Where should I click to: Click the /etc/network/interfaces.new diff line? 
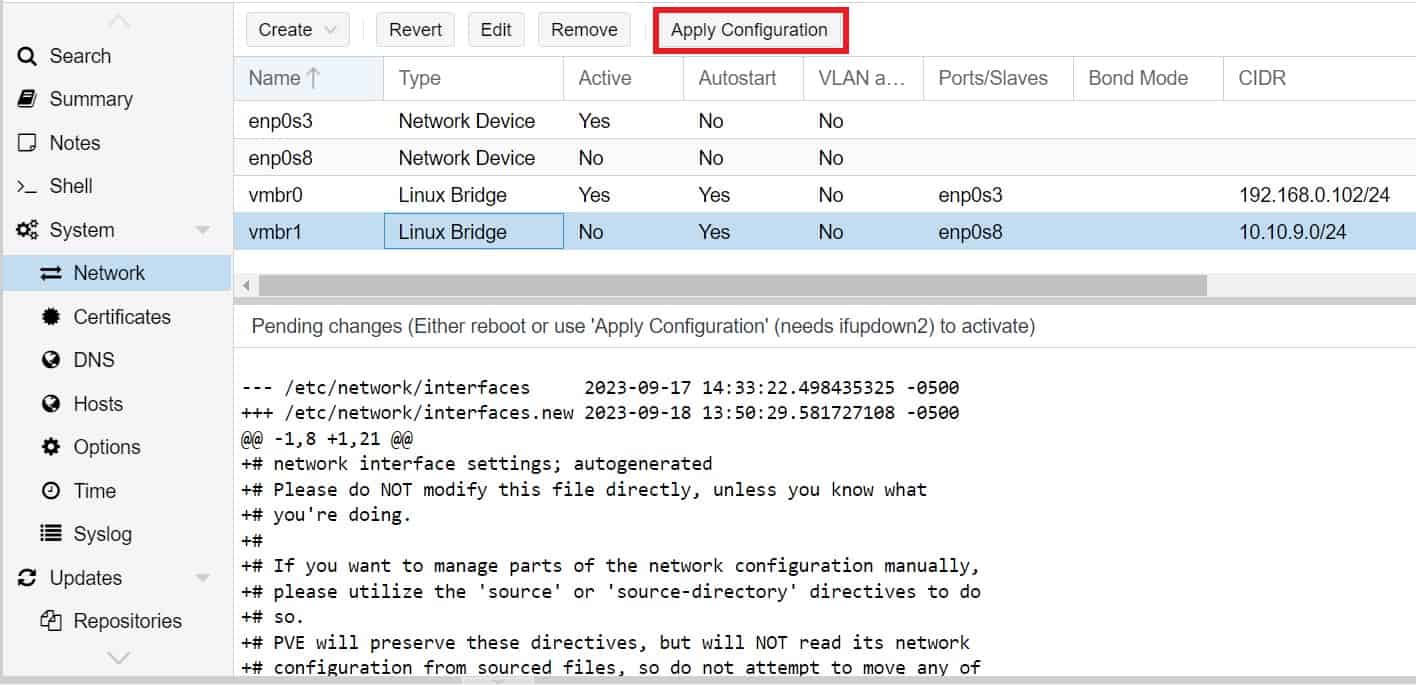tap(600, 413)
